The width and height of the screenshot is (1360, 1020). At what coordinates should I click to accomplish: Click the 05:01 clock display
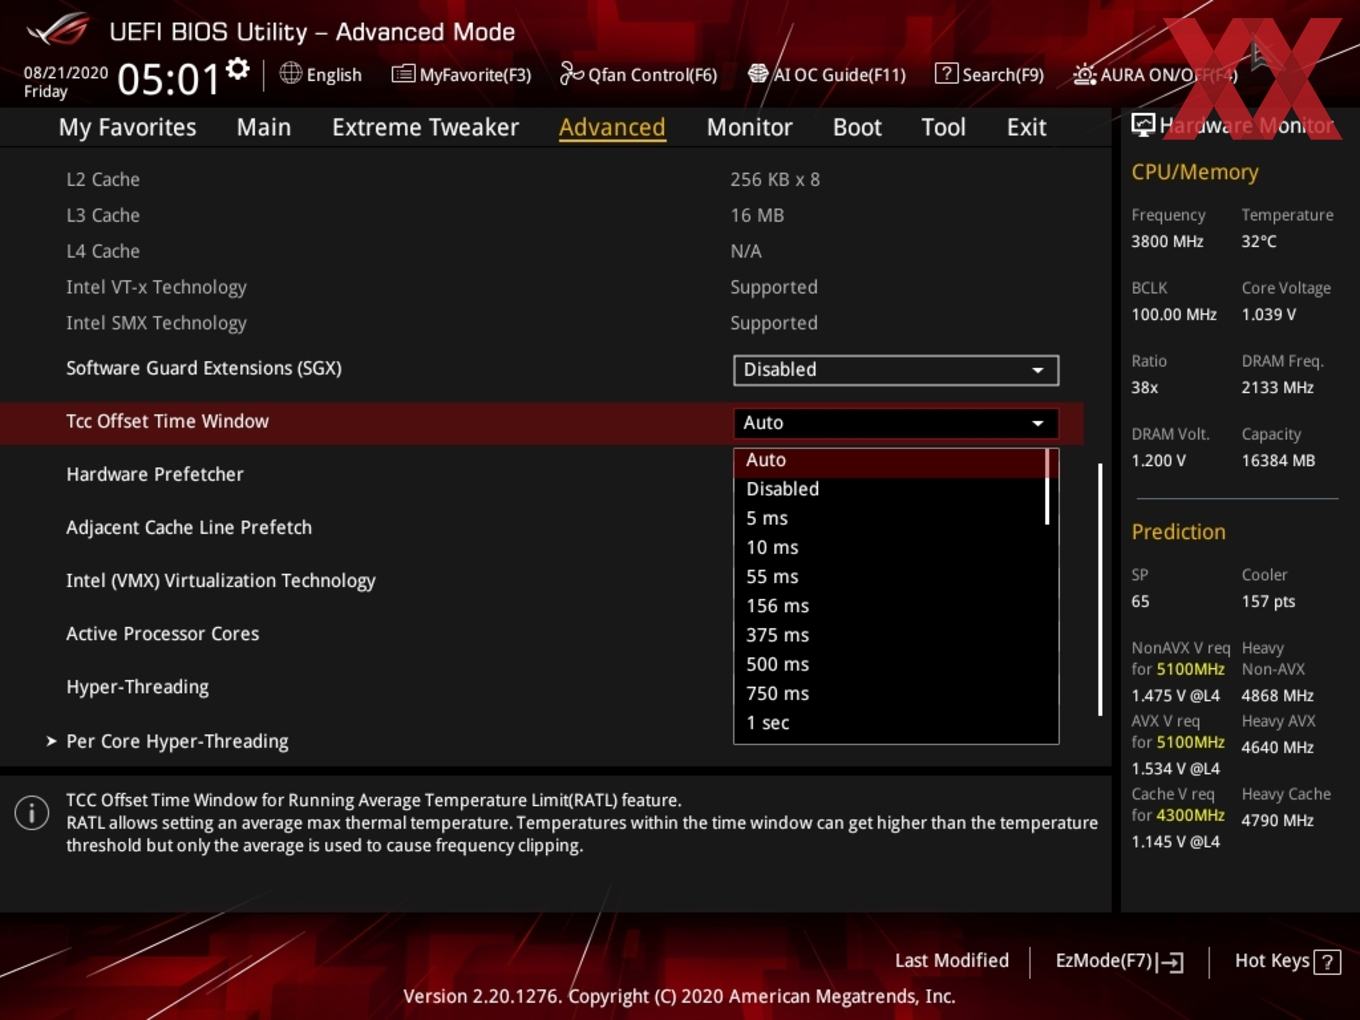(168, 79)
